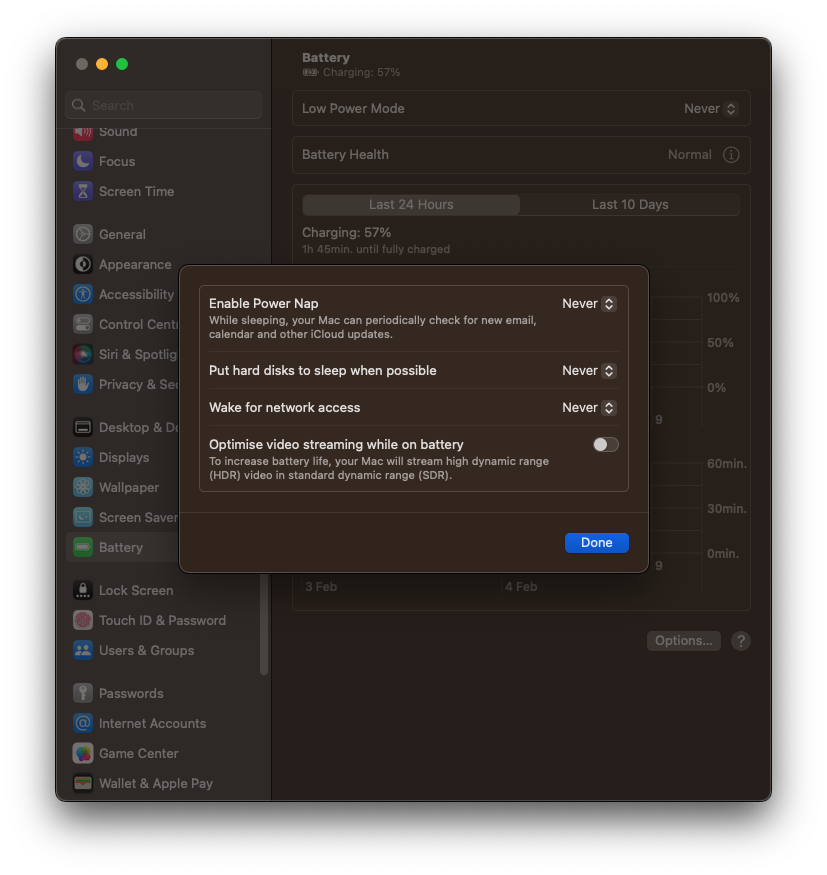
Task: Open Screen Time hourglass icon
Action: (83, 191)
